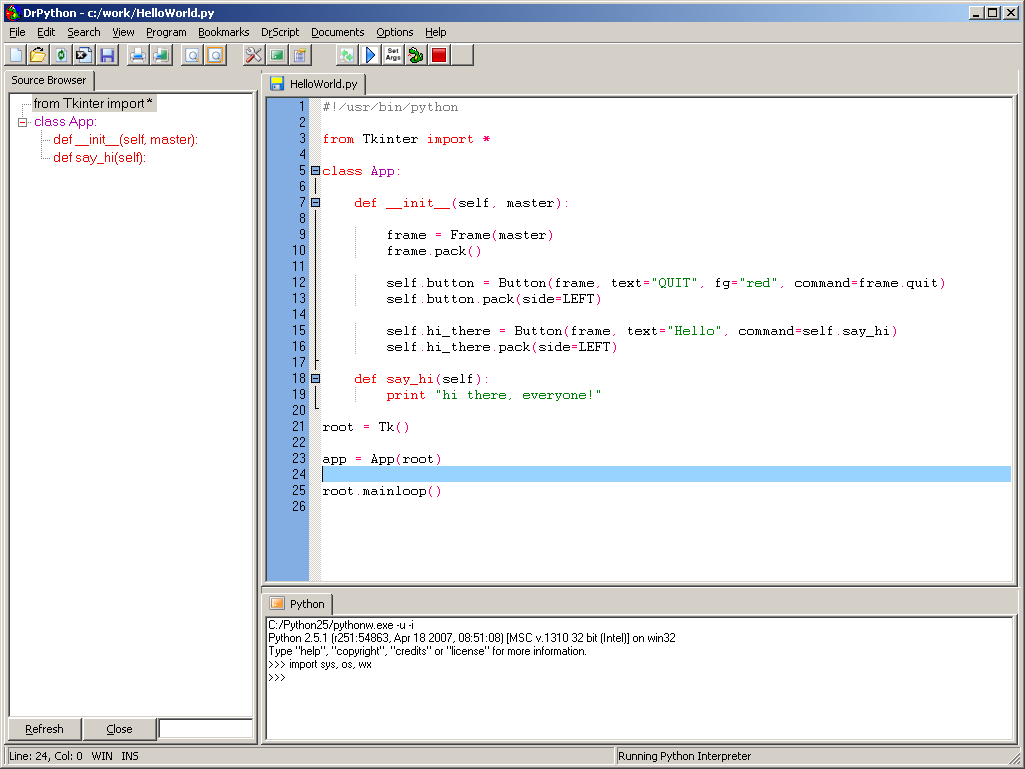Open the Search menu
Screen dimensions: 1025x769
[84, 32]
